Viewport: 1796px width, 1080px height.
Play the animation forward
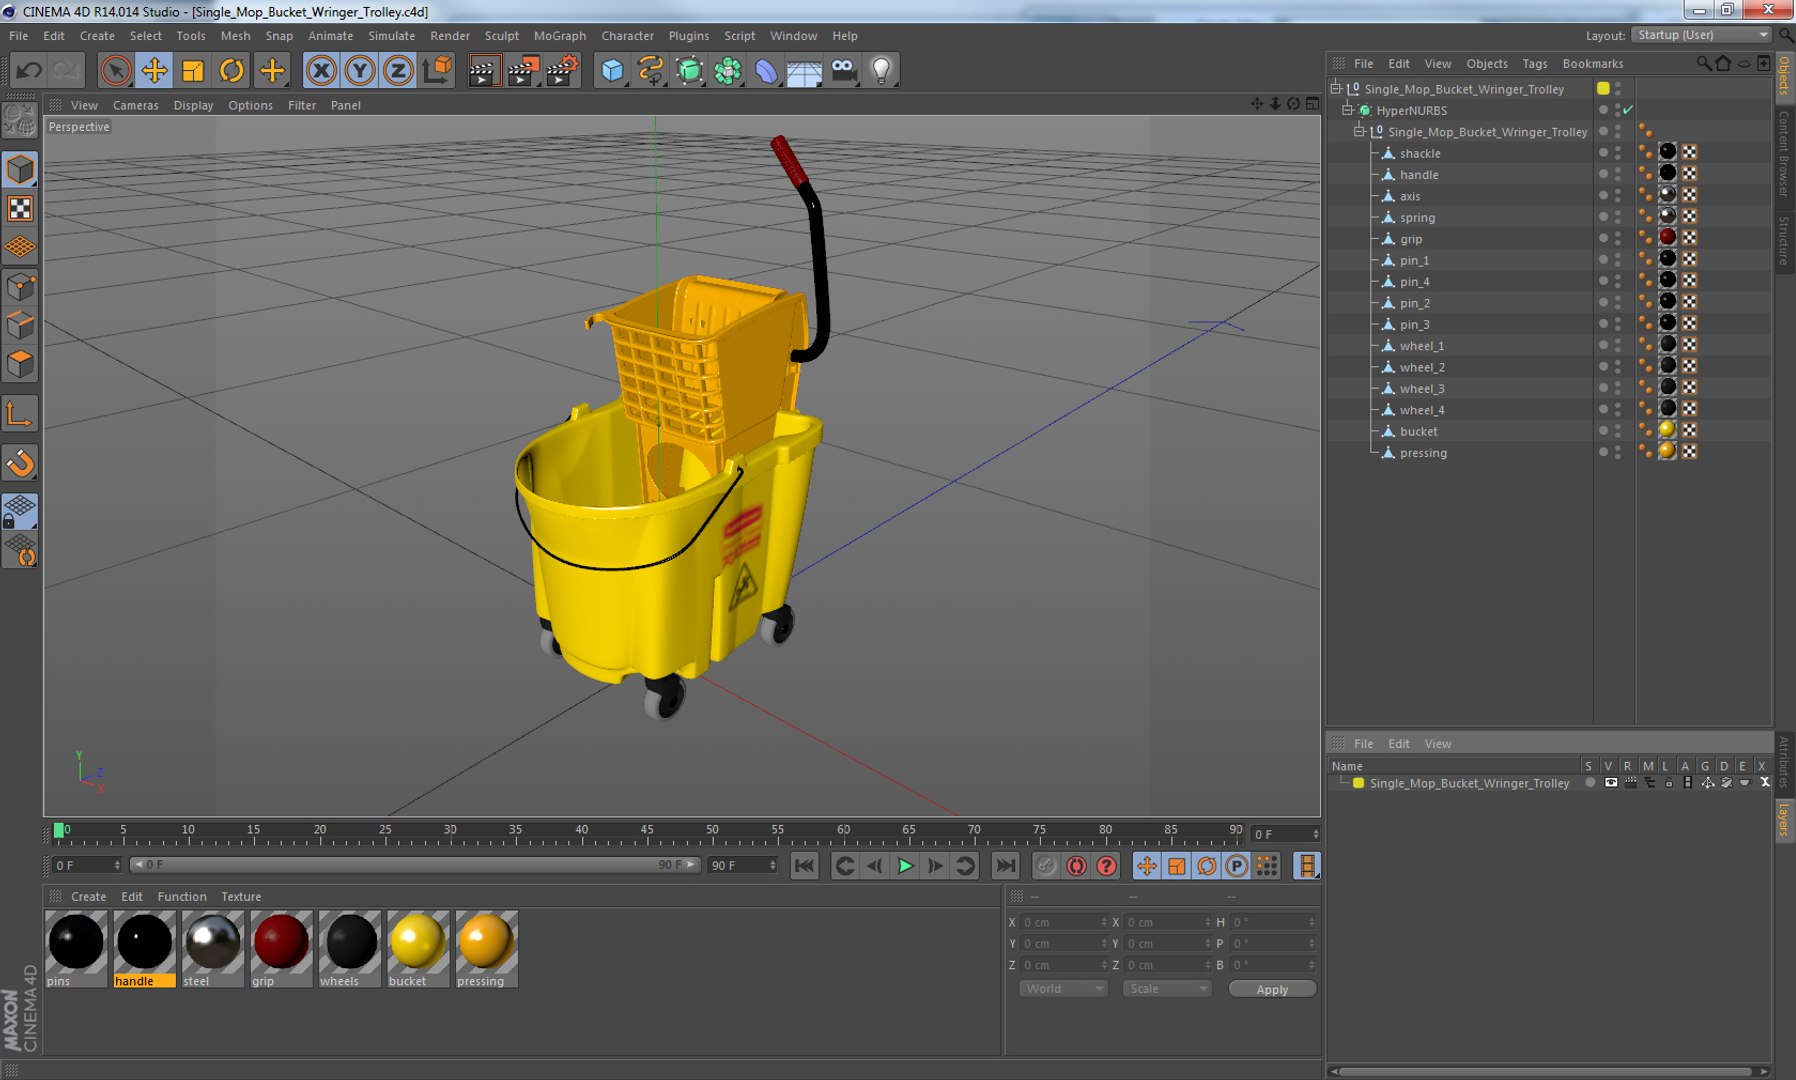(905, 866)
